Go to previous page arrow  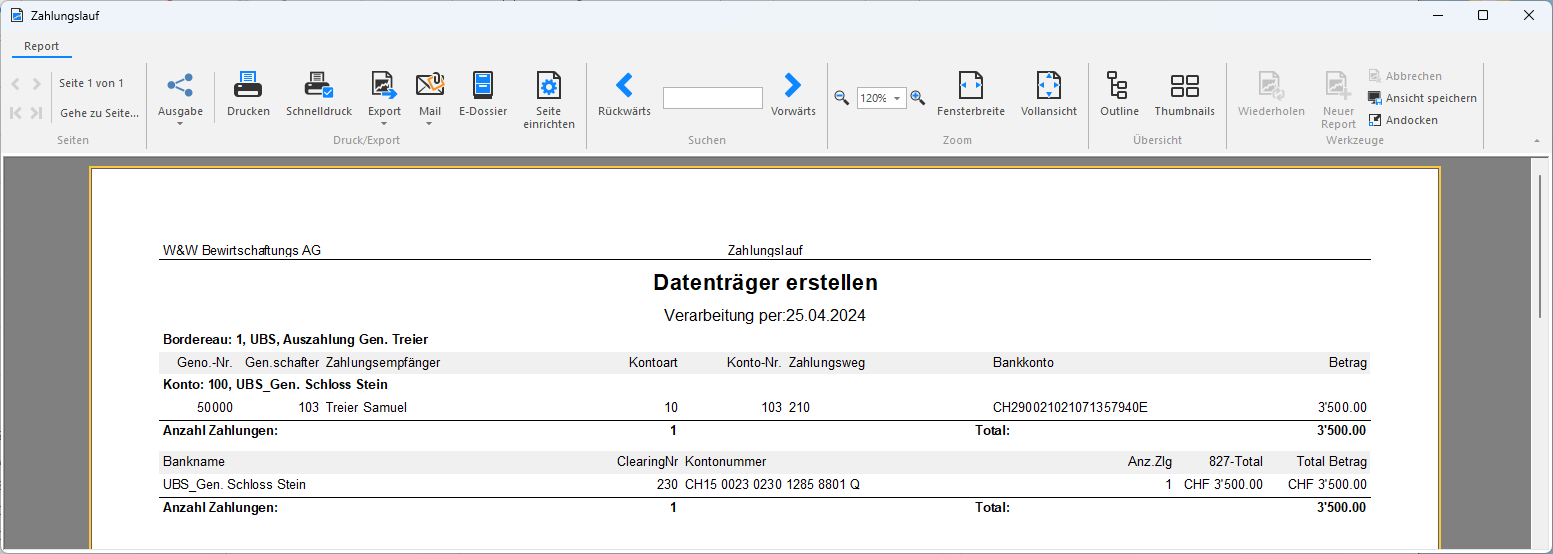pos(16,84)
